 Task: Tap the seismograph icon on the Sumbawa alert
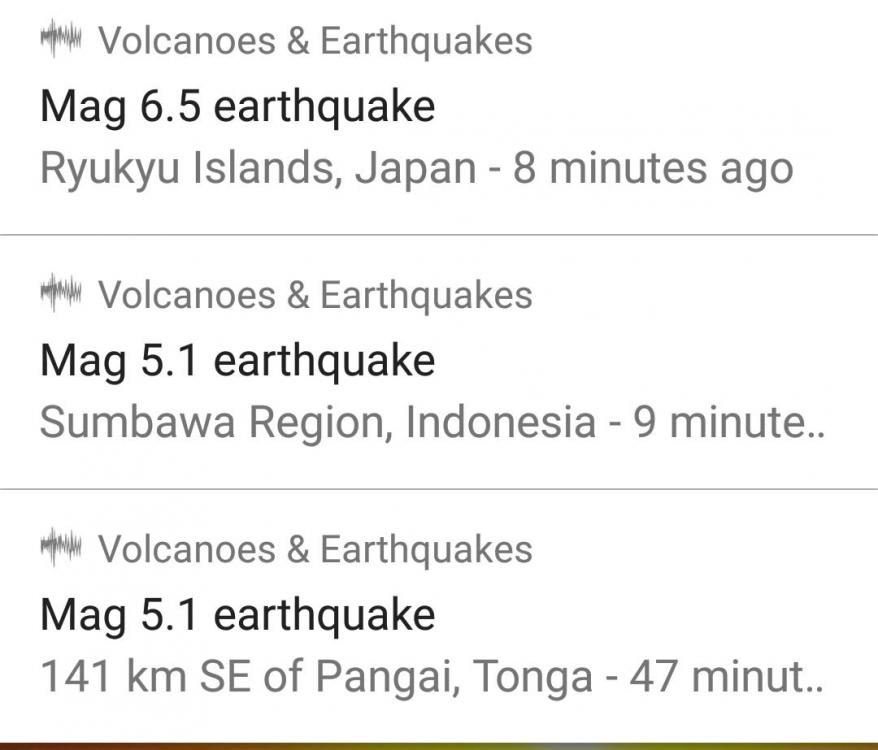pyautogui.click(x=61, y=295)
